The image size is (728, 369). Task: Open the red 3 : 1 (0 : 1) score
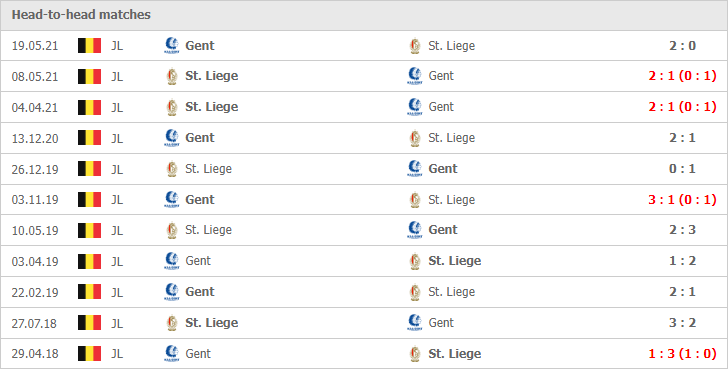(682, 200)
